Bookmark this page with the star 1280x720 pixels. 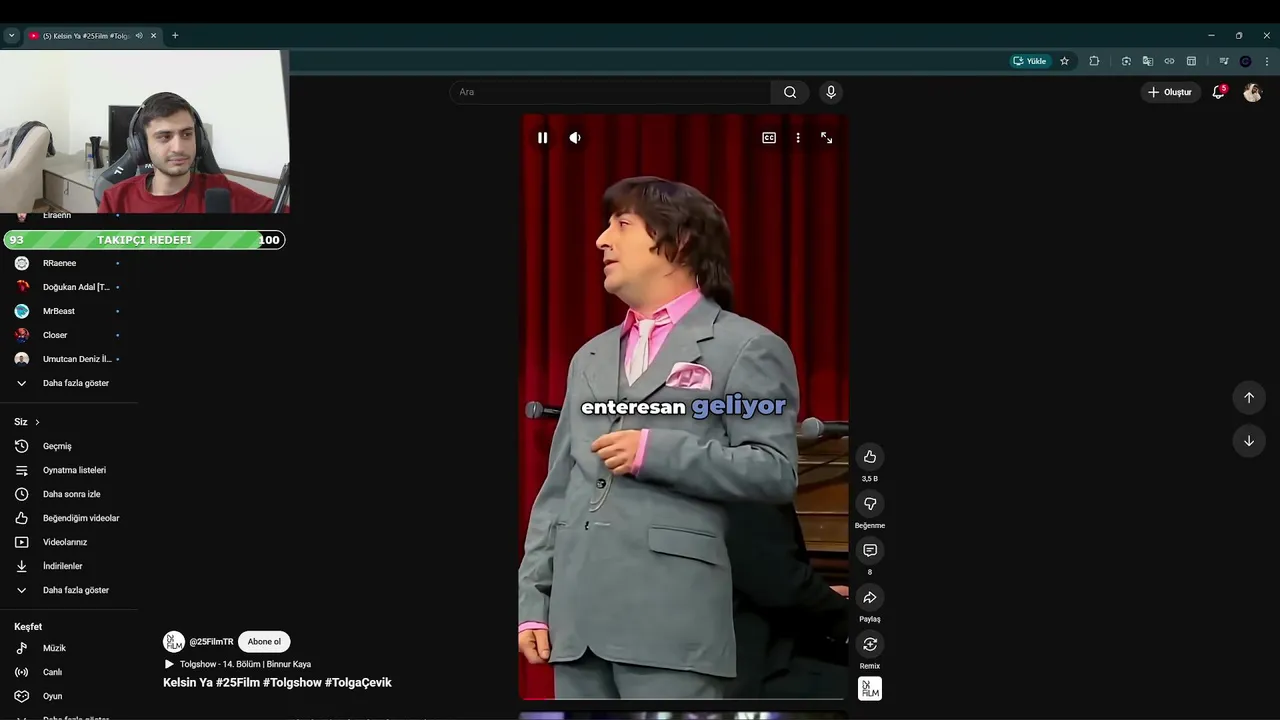[x=1064, y=61]
